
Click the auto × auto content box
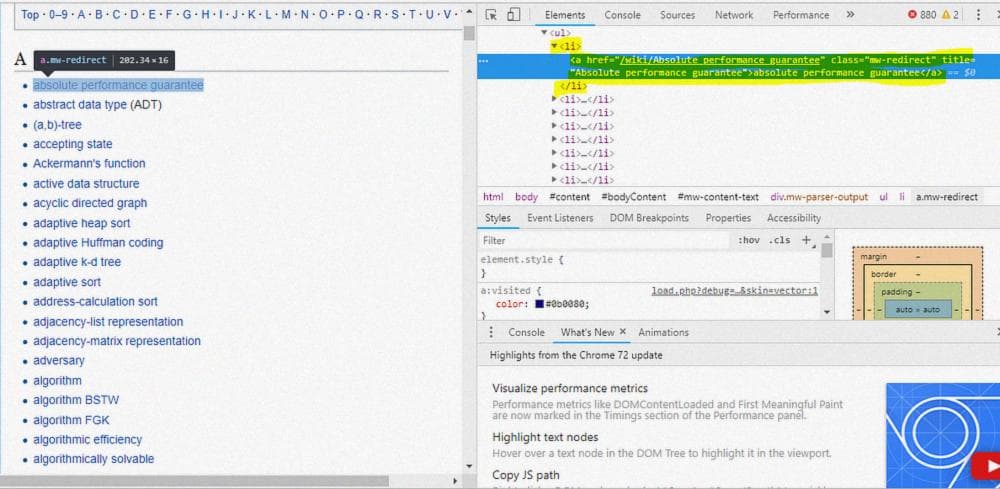click(x=917, y=309)
